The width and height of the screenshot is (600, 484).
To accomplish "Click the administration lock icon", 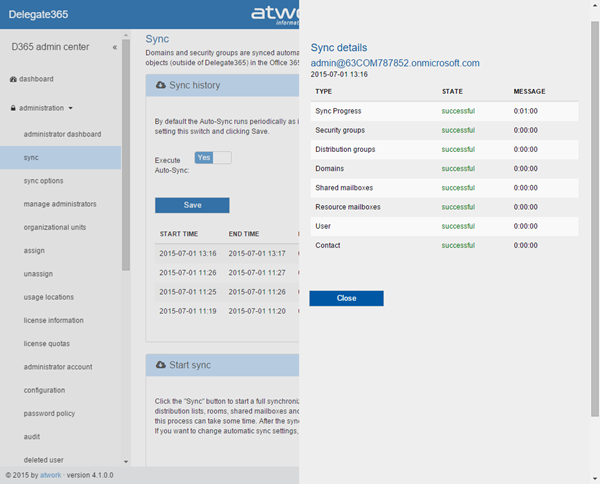I will pyautogui.click(x=13, y=108).
